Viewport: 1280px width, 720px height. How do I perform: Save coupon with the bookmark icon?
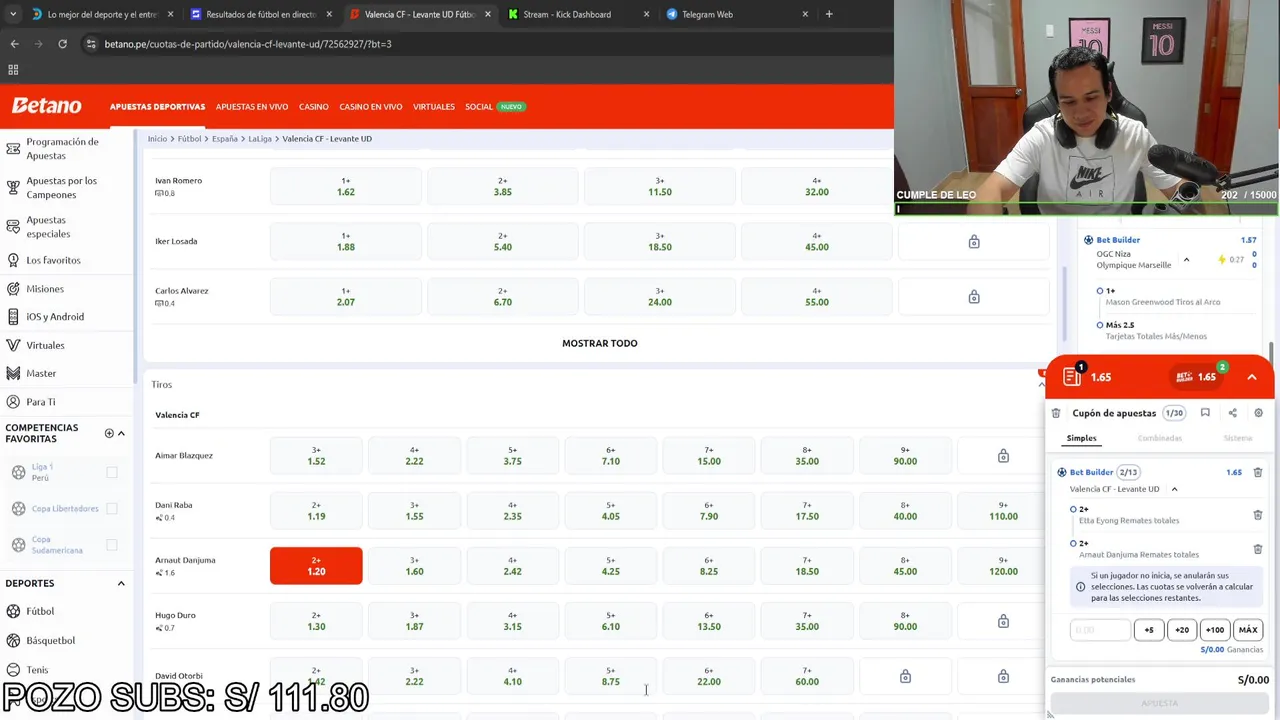click(1205, 413)
